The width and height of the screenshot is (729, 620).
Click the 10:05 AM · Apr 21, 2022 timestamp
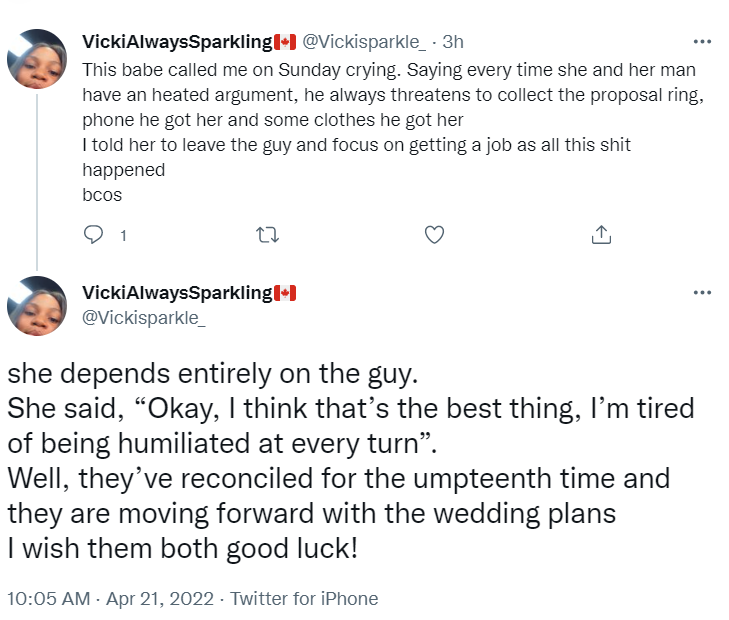[x=110, y=599]
